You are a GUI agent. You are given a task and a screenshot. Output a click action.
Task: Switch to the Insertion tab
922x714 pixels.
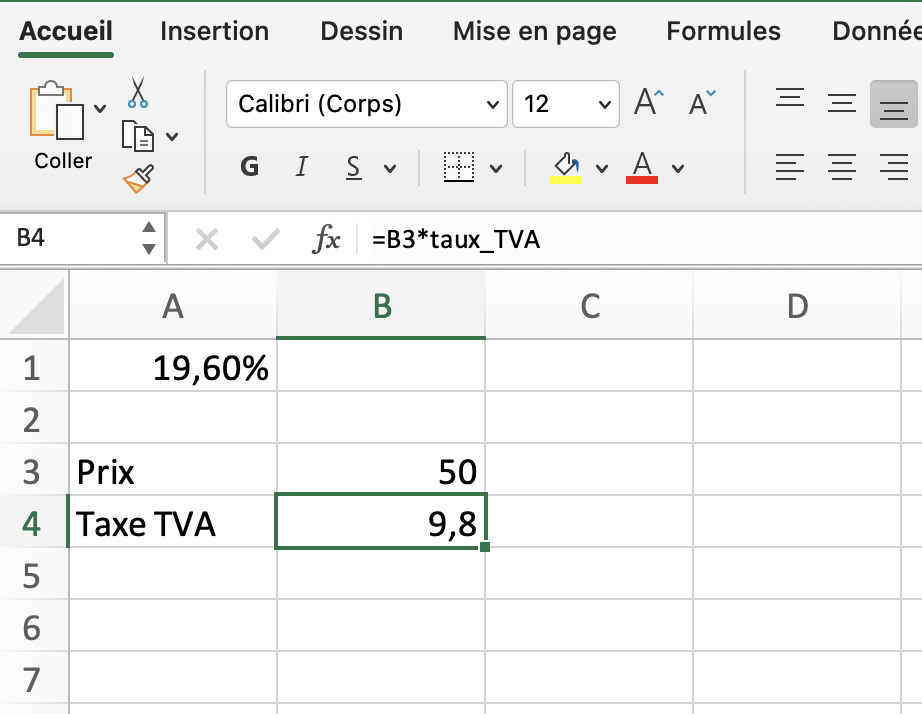point(214,31)
